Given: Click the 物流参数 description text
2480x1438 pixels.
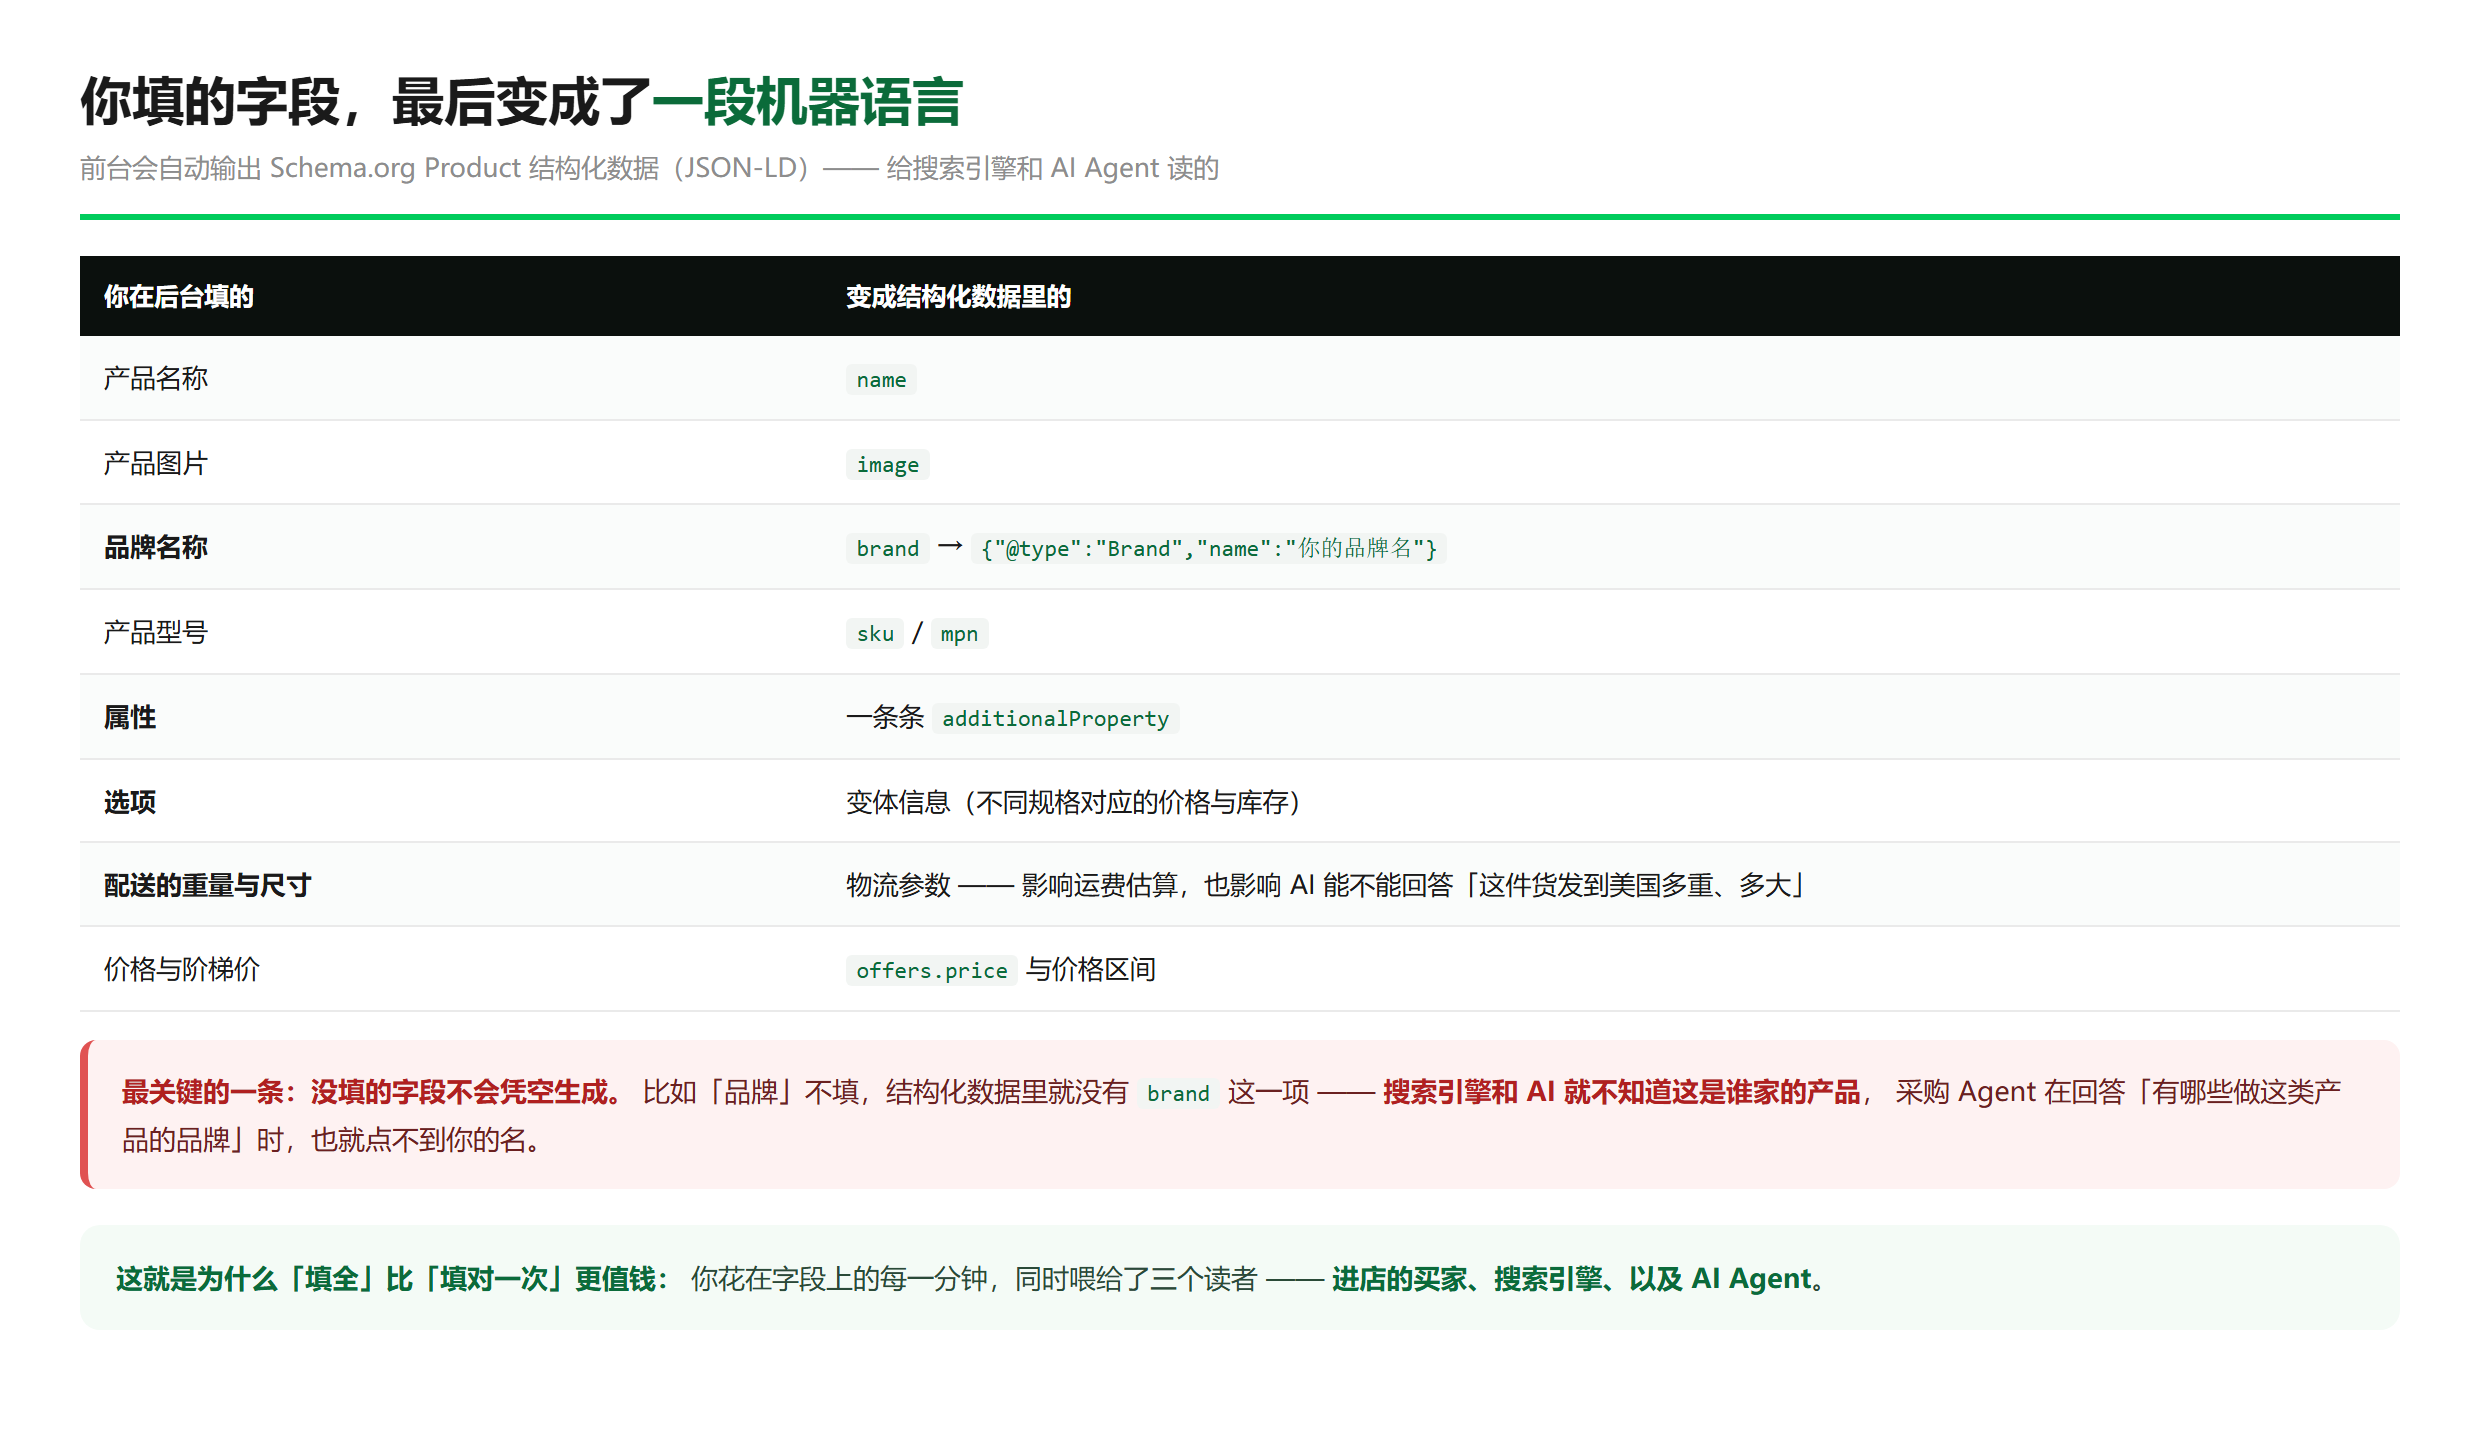Looking at the screenshot, I should pyautogui.click(x=1325, y=885).
